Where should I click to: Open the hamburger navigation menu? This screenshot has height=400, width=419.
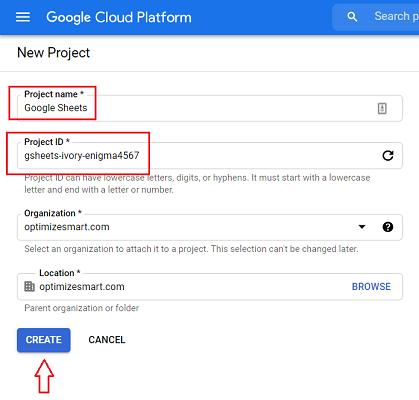(x=23, y=17)
